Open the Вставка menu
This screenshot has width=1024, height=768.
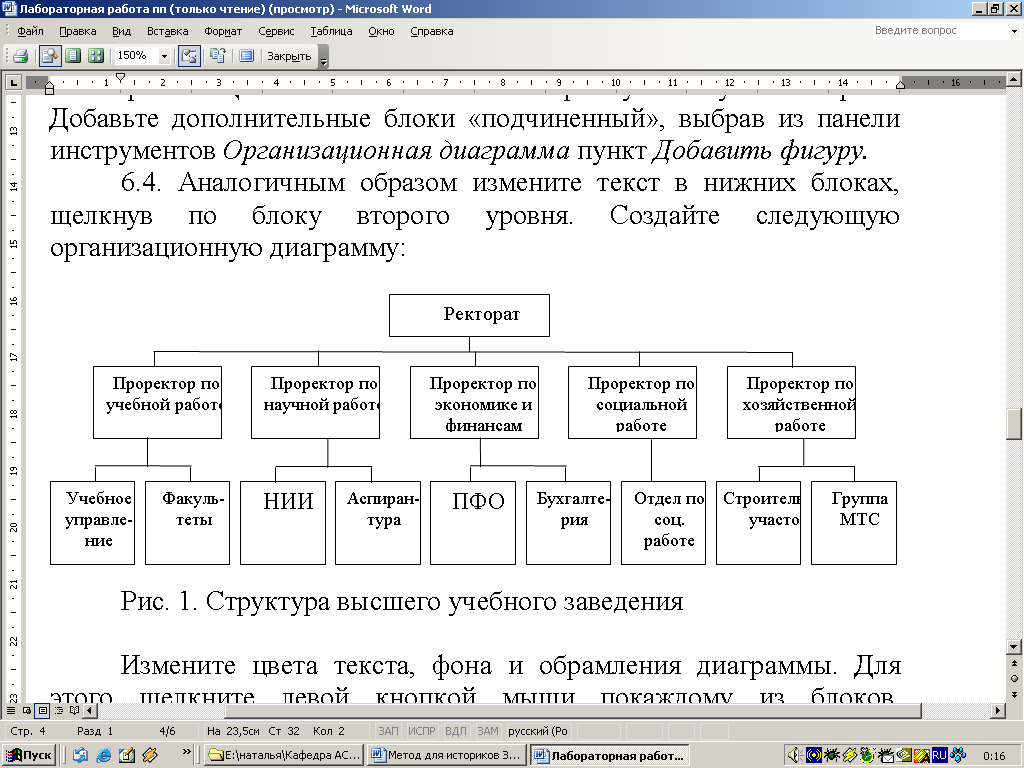pyautogui.click(x=168, y=31)
